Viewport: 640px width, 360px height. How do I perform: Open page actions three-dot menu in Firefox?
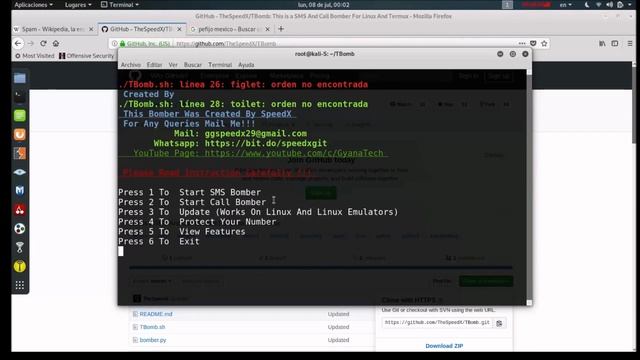tap(522, 43)
